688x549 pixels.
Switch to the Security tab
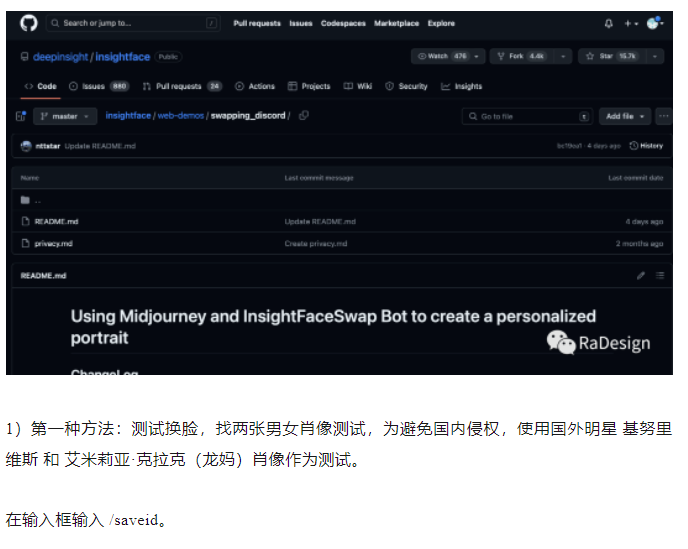(406, 86)
